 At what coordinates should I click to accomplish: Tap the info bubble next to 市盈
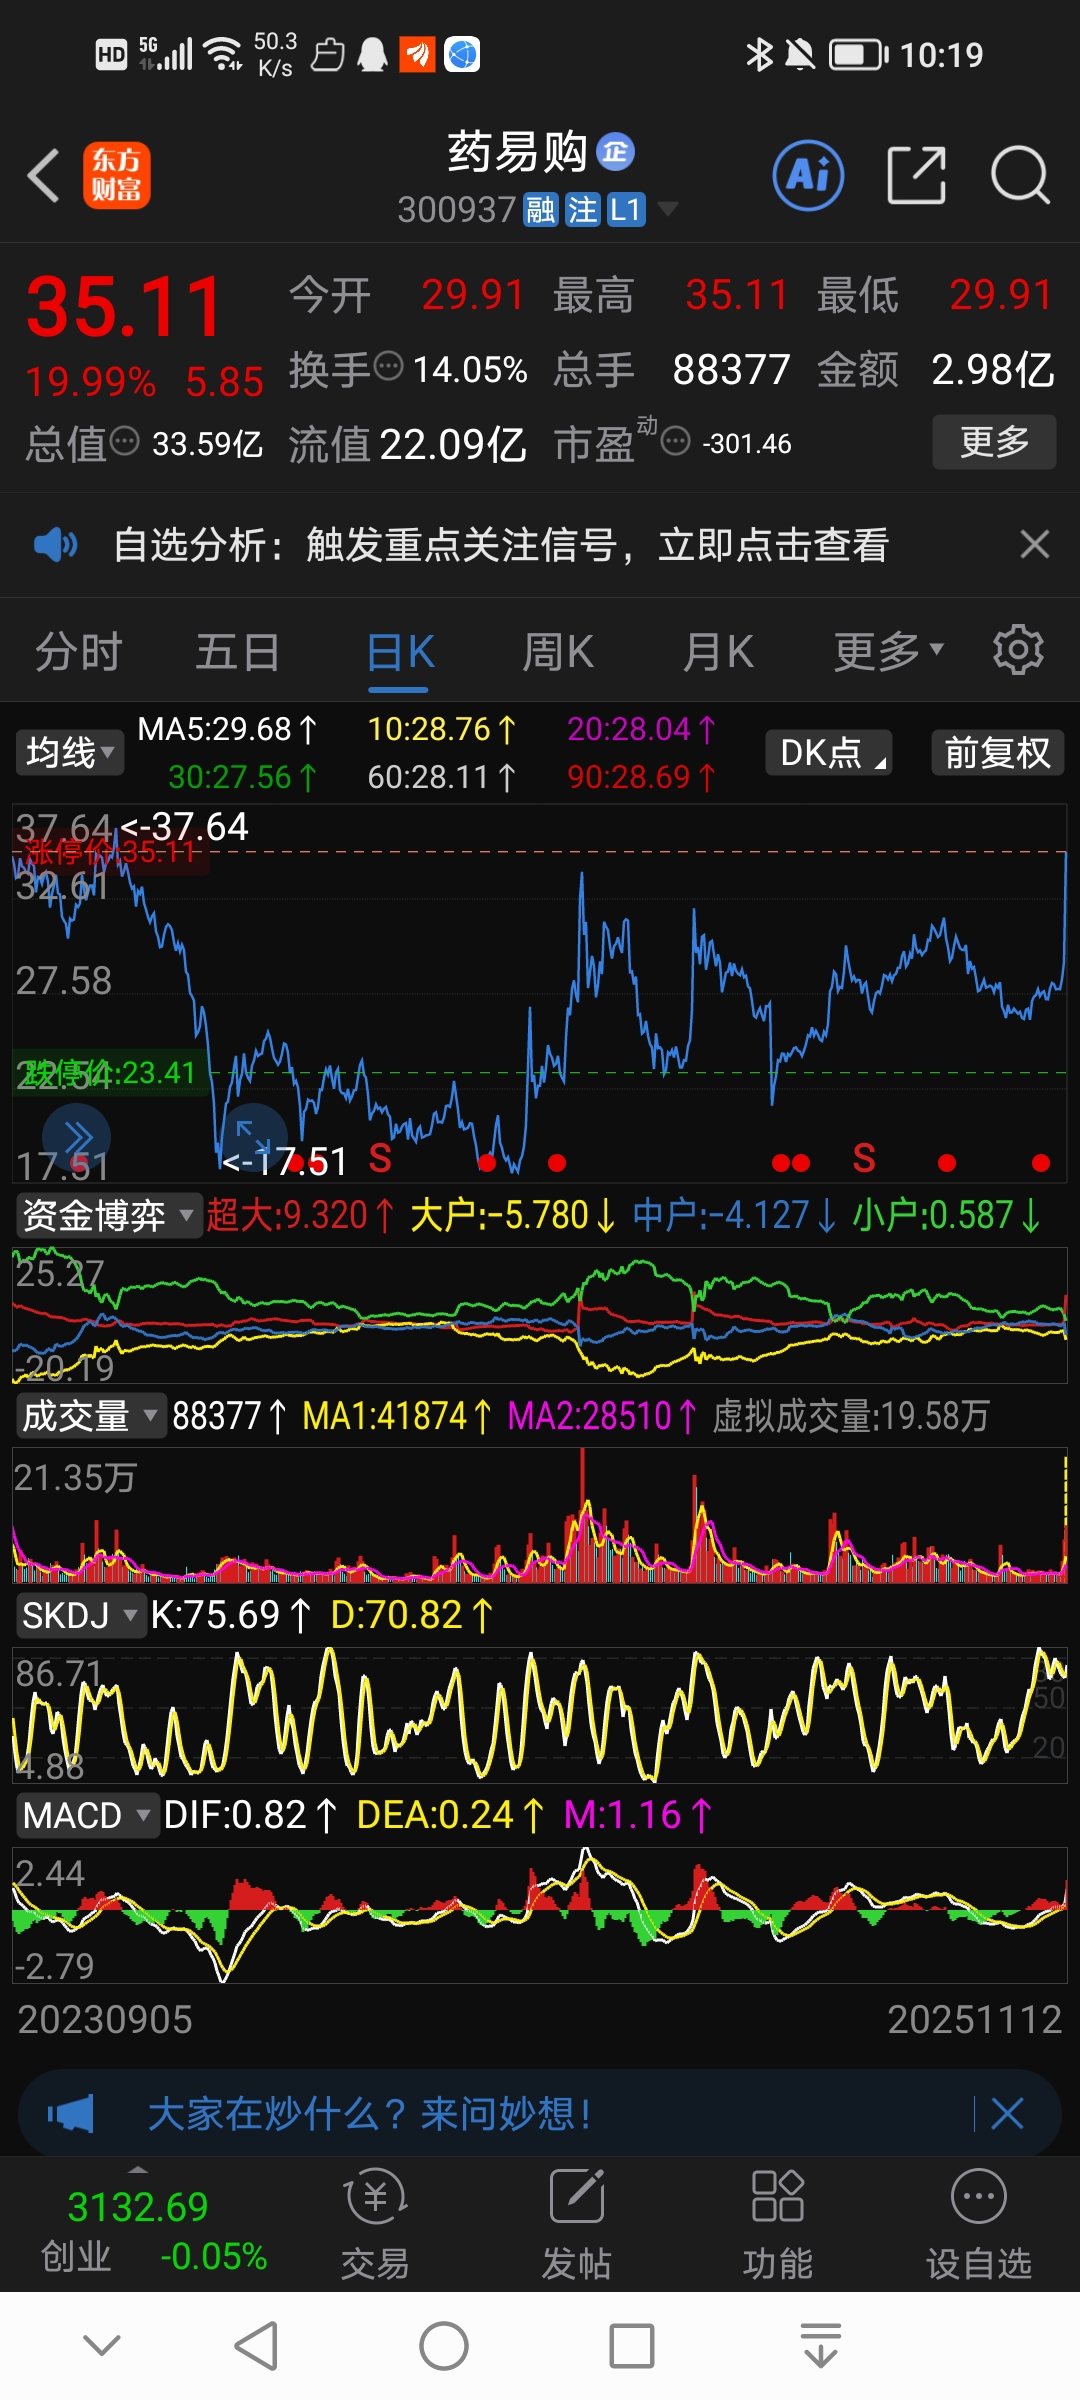pos(676,440)
